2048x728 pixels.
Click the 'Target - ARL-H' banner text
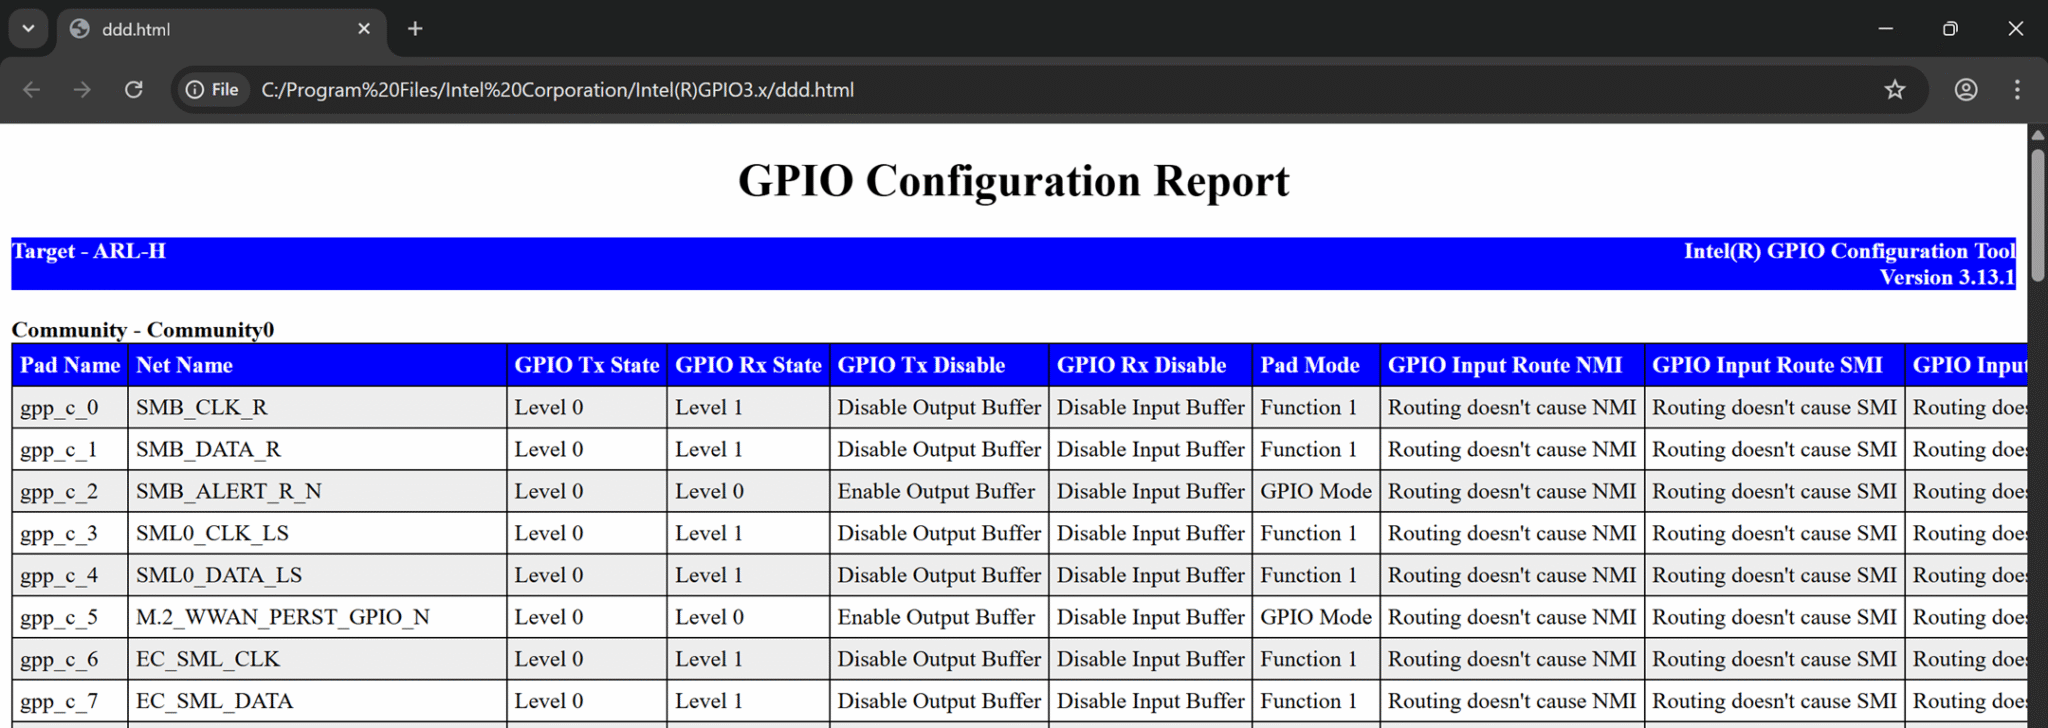pyautogui.click(x=89, y=251)
